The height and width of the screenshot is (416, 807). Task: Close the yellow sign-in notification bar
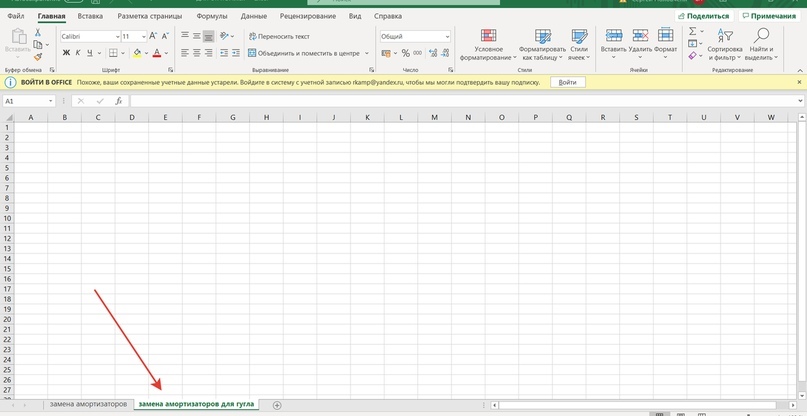coord(799,82)
